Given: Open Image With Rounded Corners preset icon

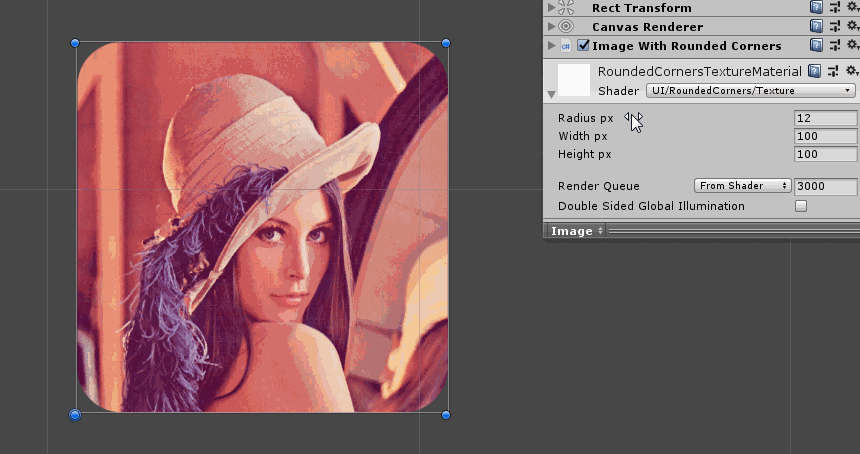Looking at the screenshot, I should [835, 45].
